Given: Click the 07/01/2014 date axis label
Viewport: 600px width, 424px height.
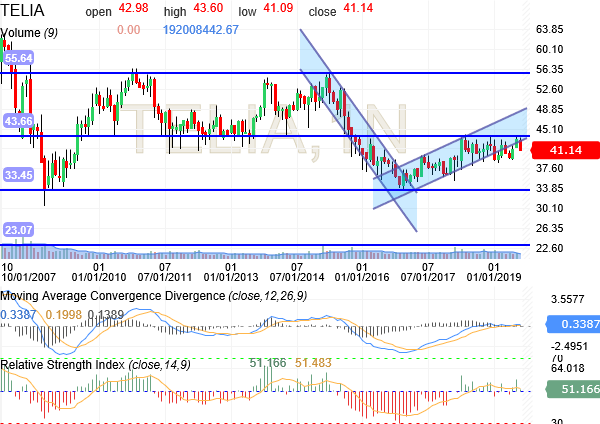Looking at the screenshot, I should [x=297, y=277].
